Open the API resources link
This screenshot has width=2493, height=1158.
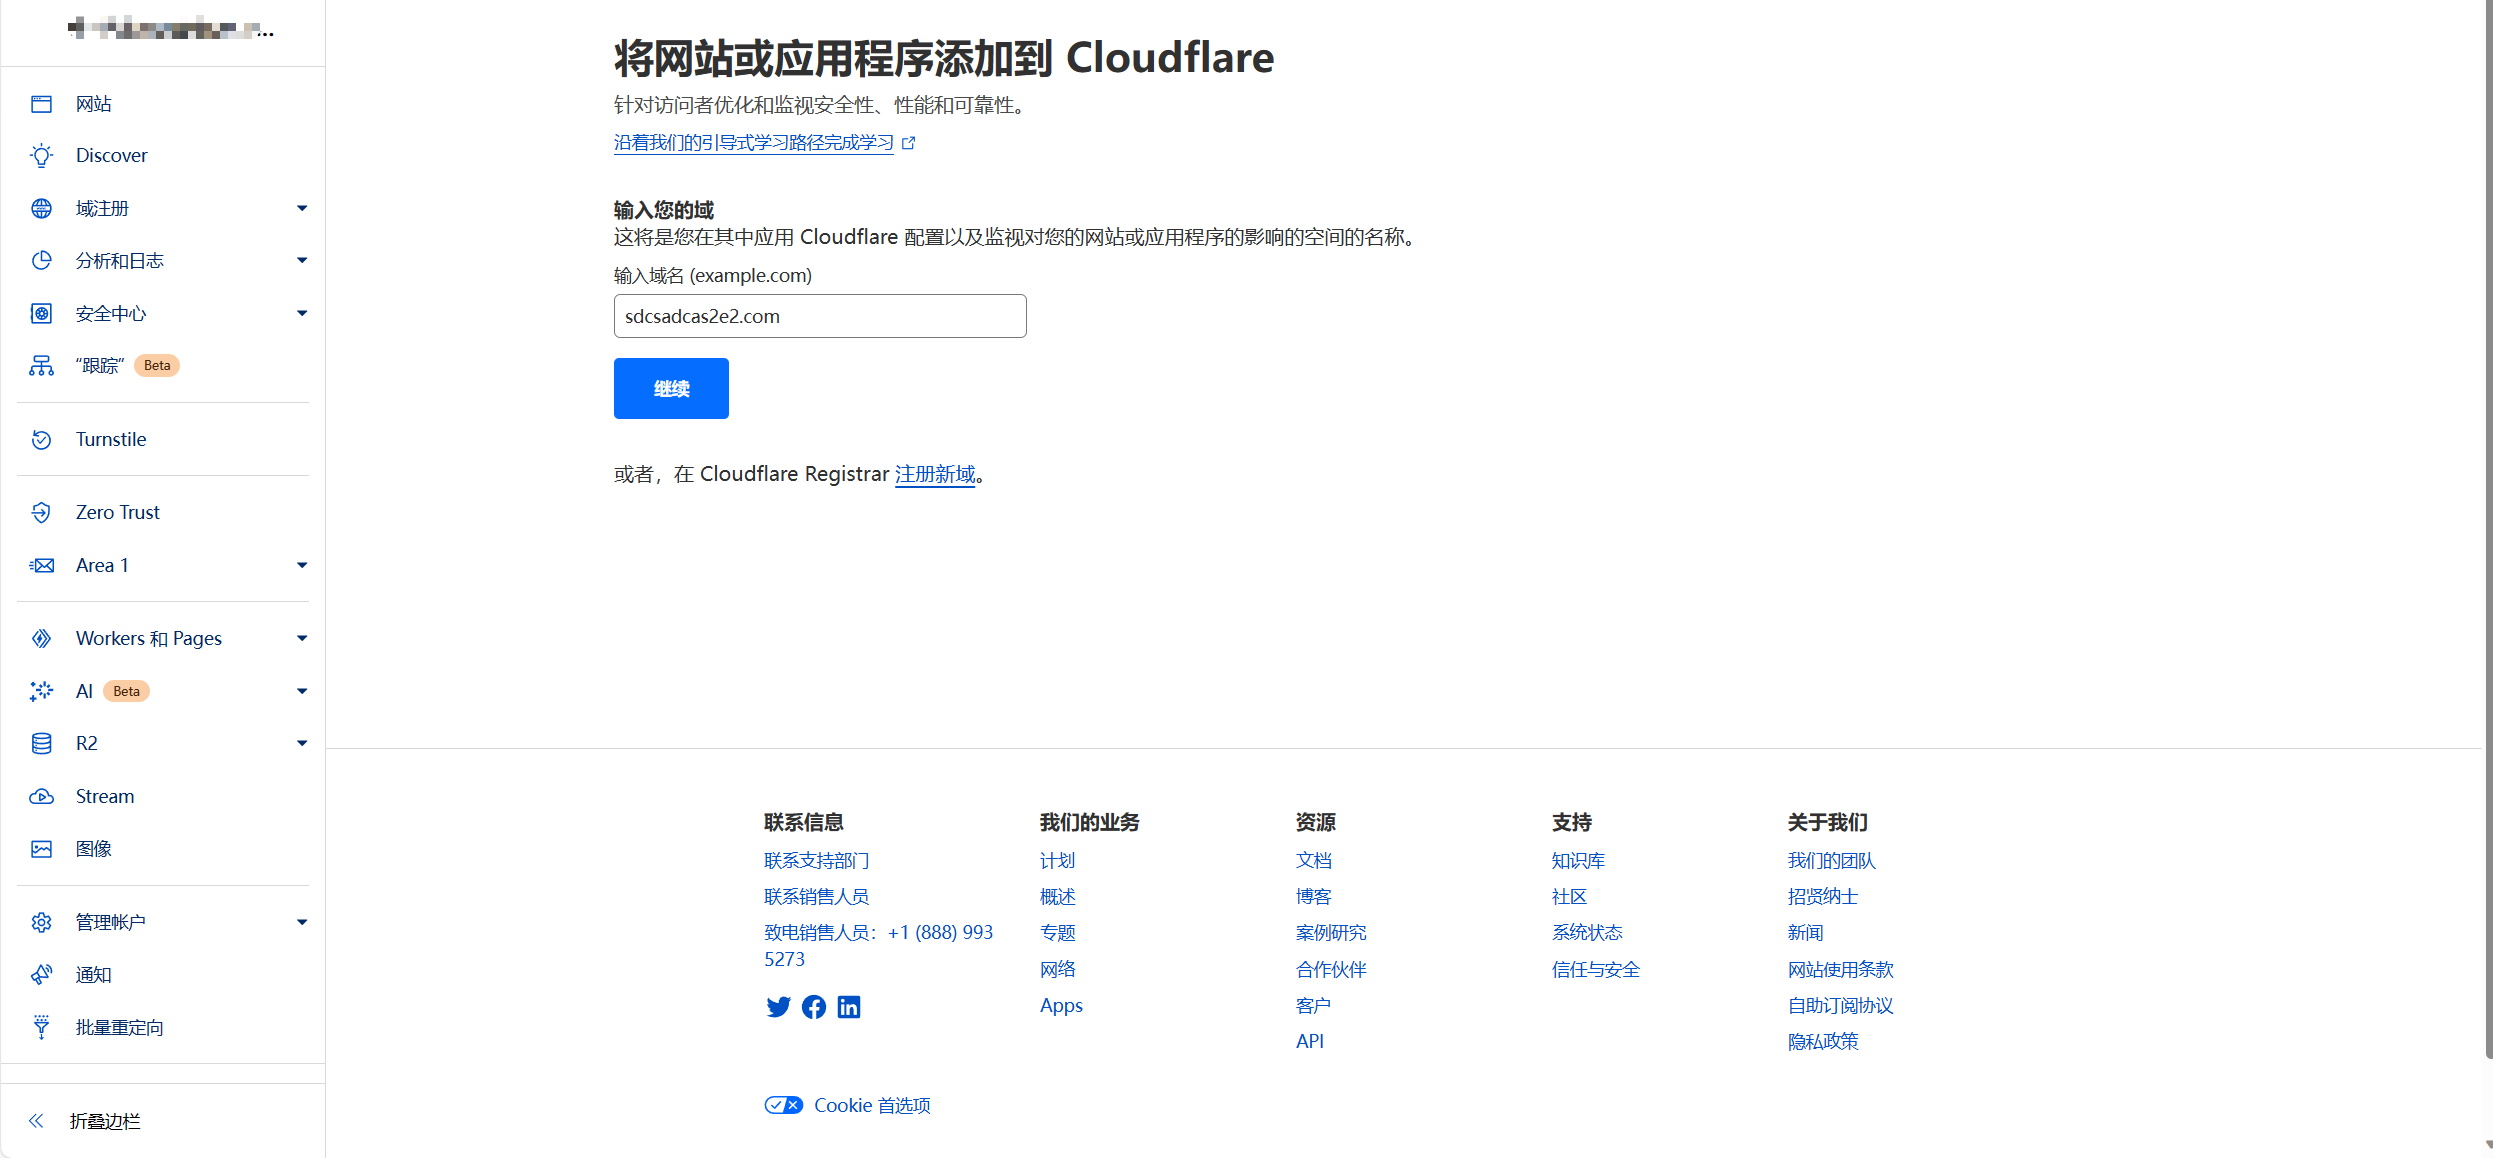[1310, 1042]
